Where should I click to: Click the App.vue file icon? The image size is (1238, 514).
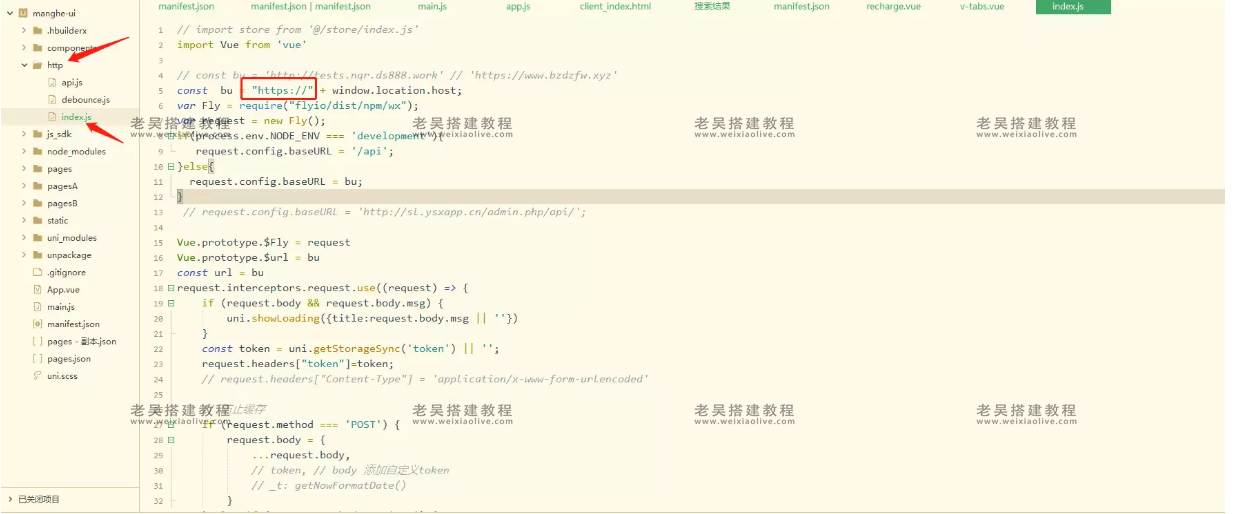(38, 289)
